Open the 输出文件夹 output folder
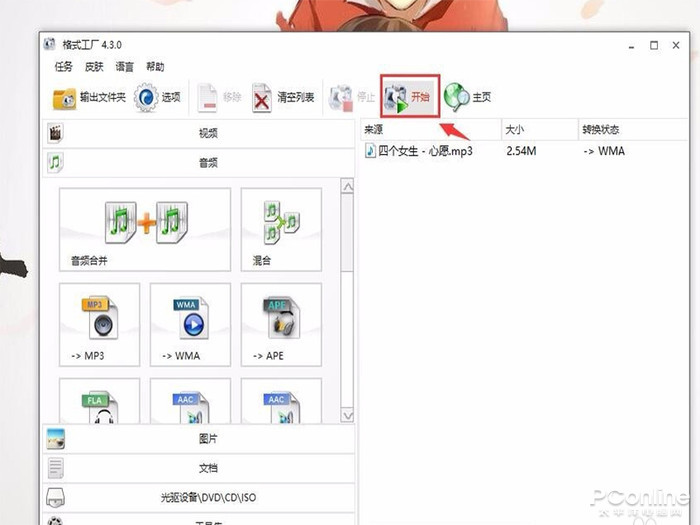 pos(89,98)
